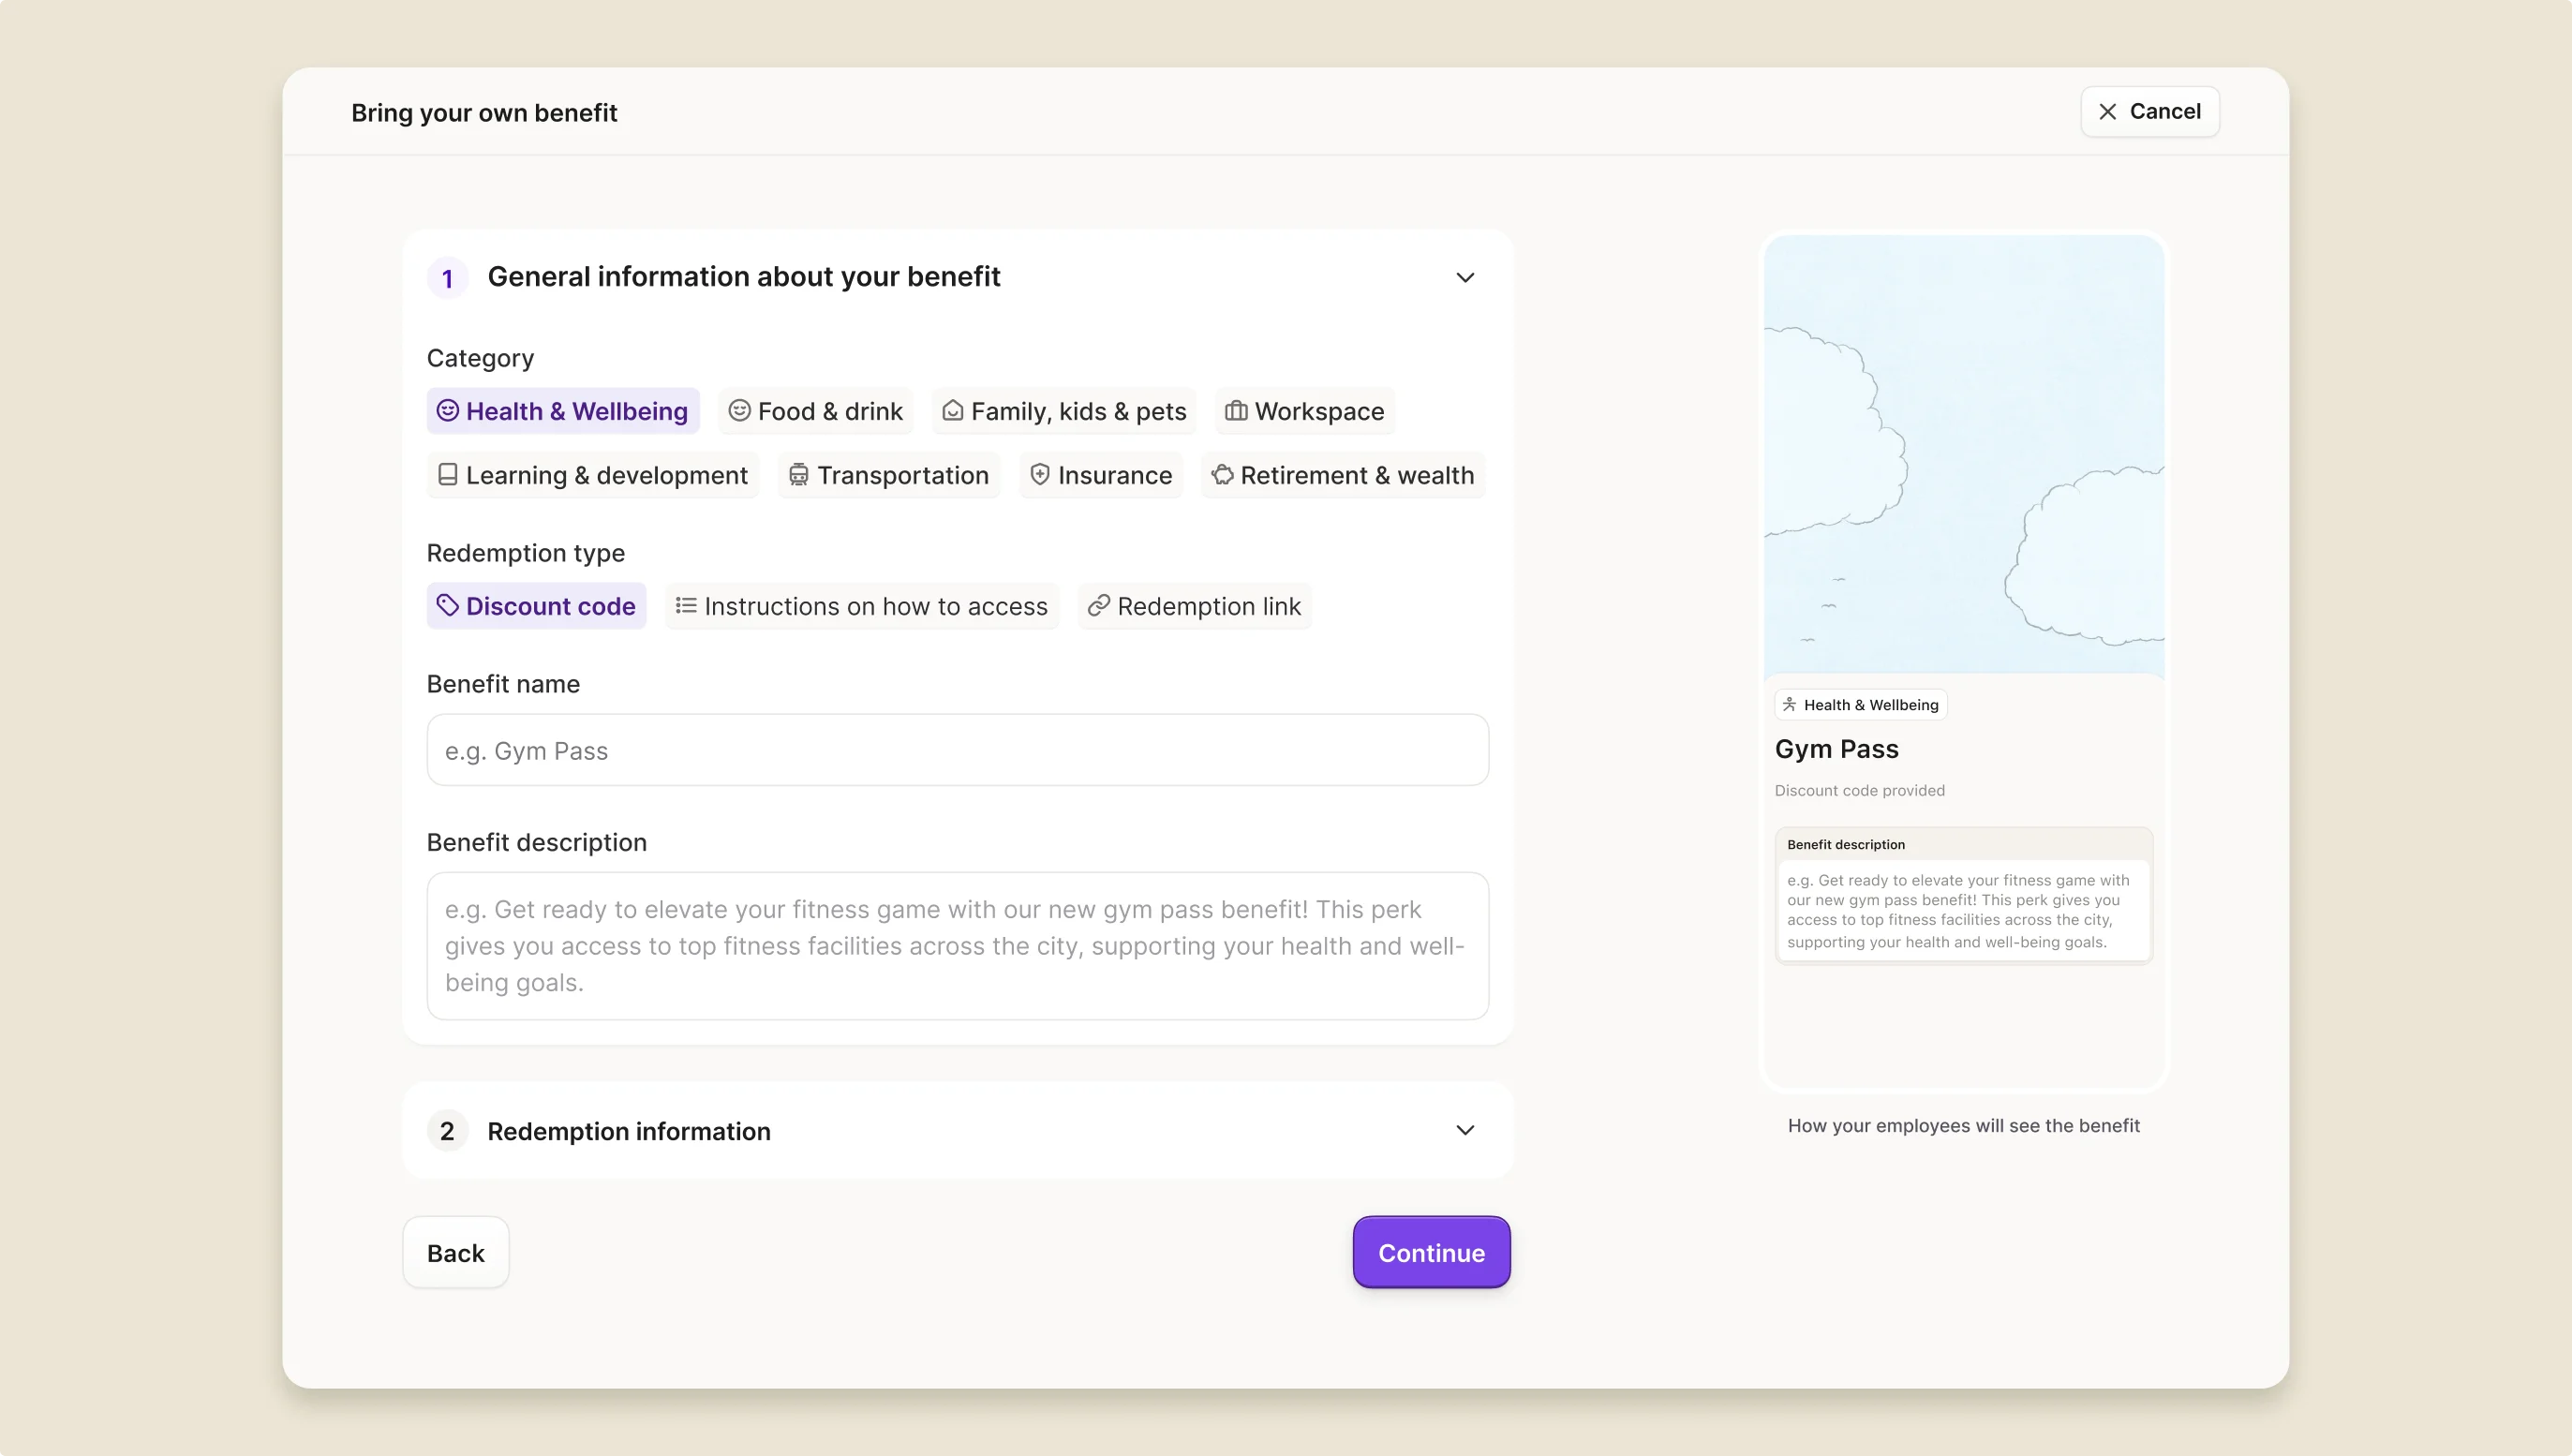The height and width of the screenshot is (1456, 2572).
Task: Collapse the General information section chevron
Action: pos(1465,278)
